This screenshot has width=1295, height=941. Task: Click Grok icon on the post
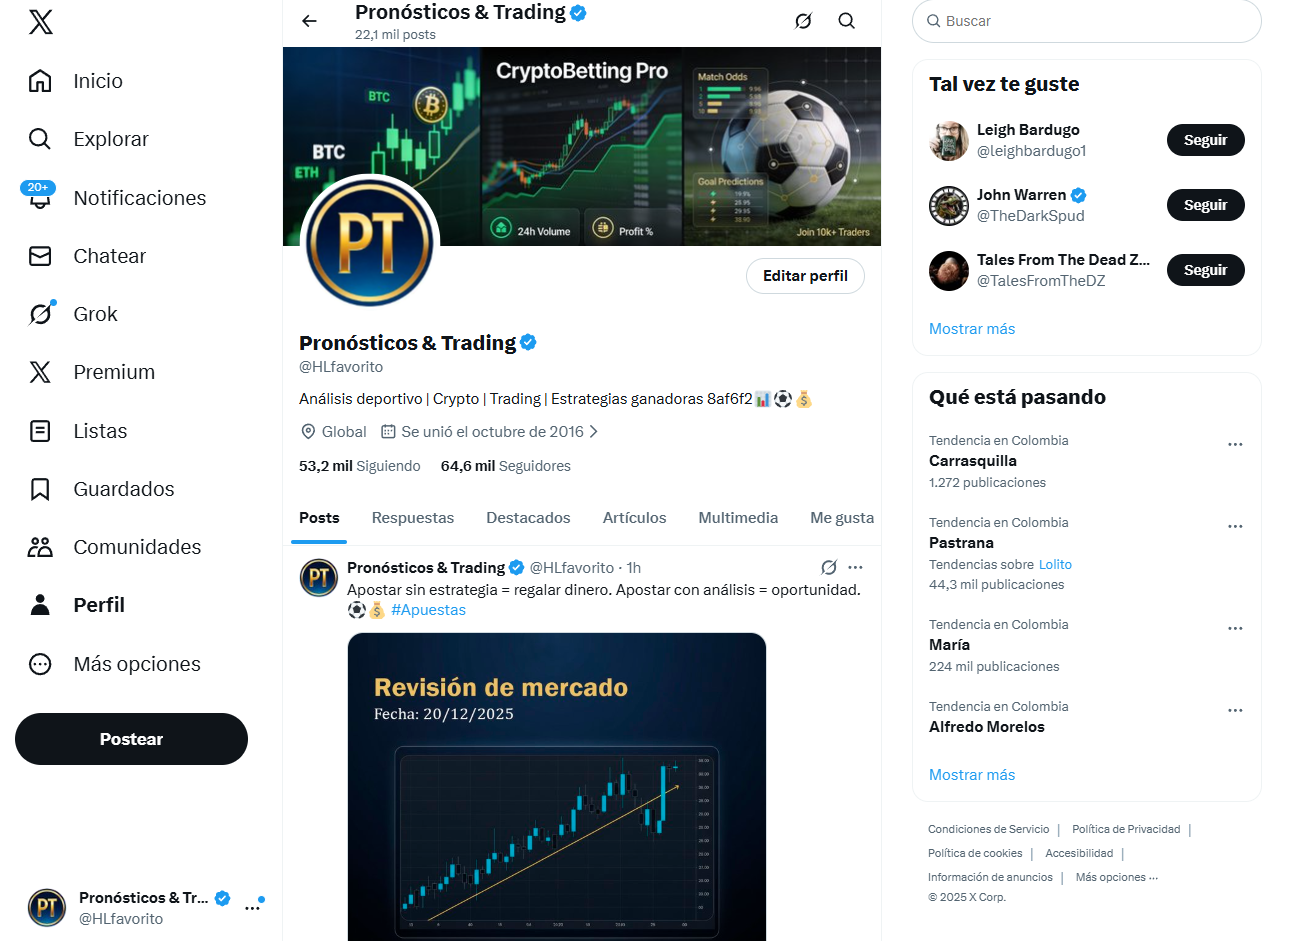829,567
